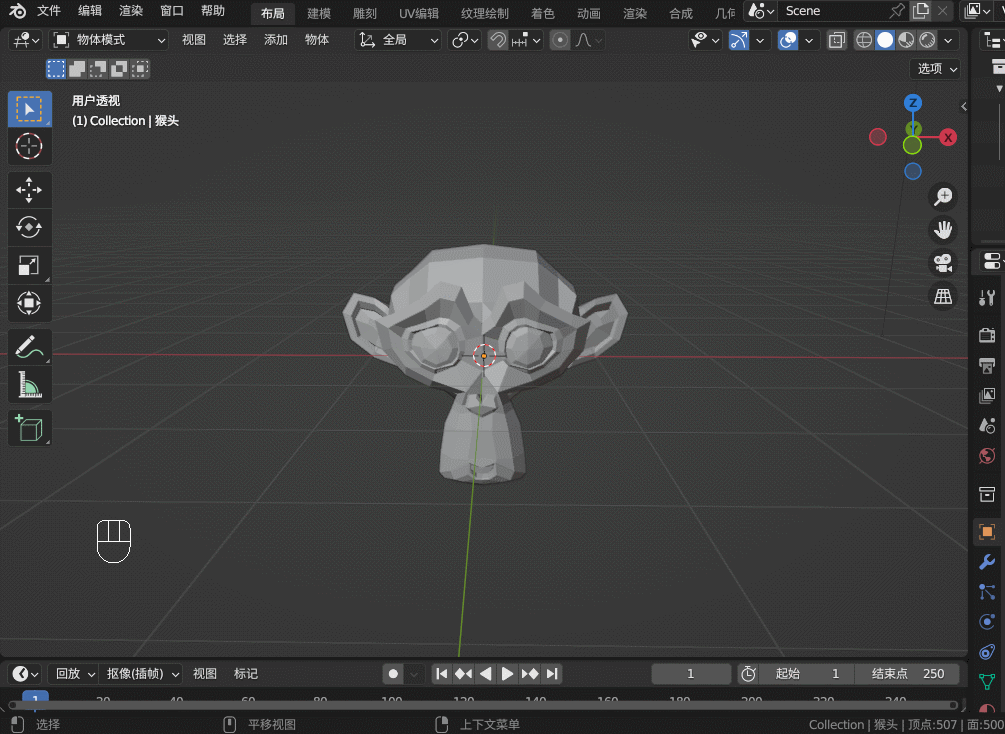Image resolution: width=1005 pixels, height=734 pixels.
Task: Open the Object Data properties tab (green triangle)
Action: coord(987,682)
